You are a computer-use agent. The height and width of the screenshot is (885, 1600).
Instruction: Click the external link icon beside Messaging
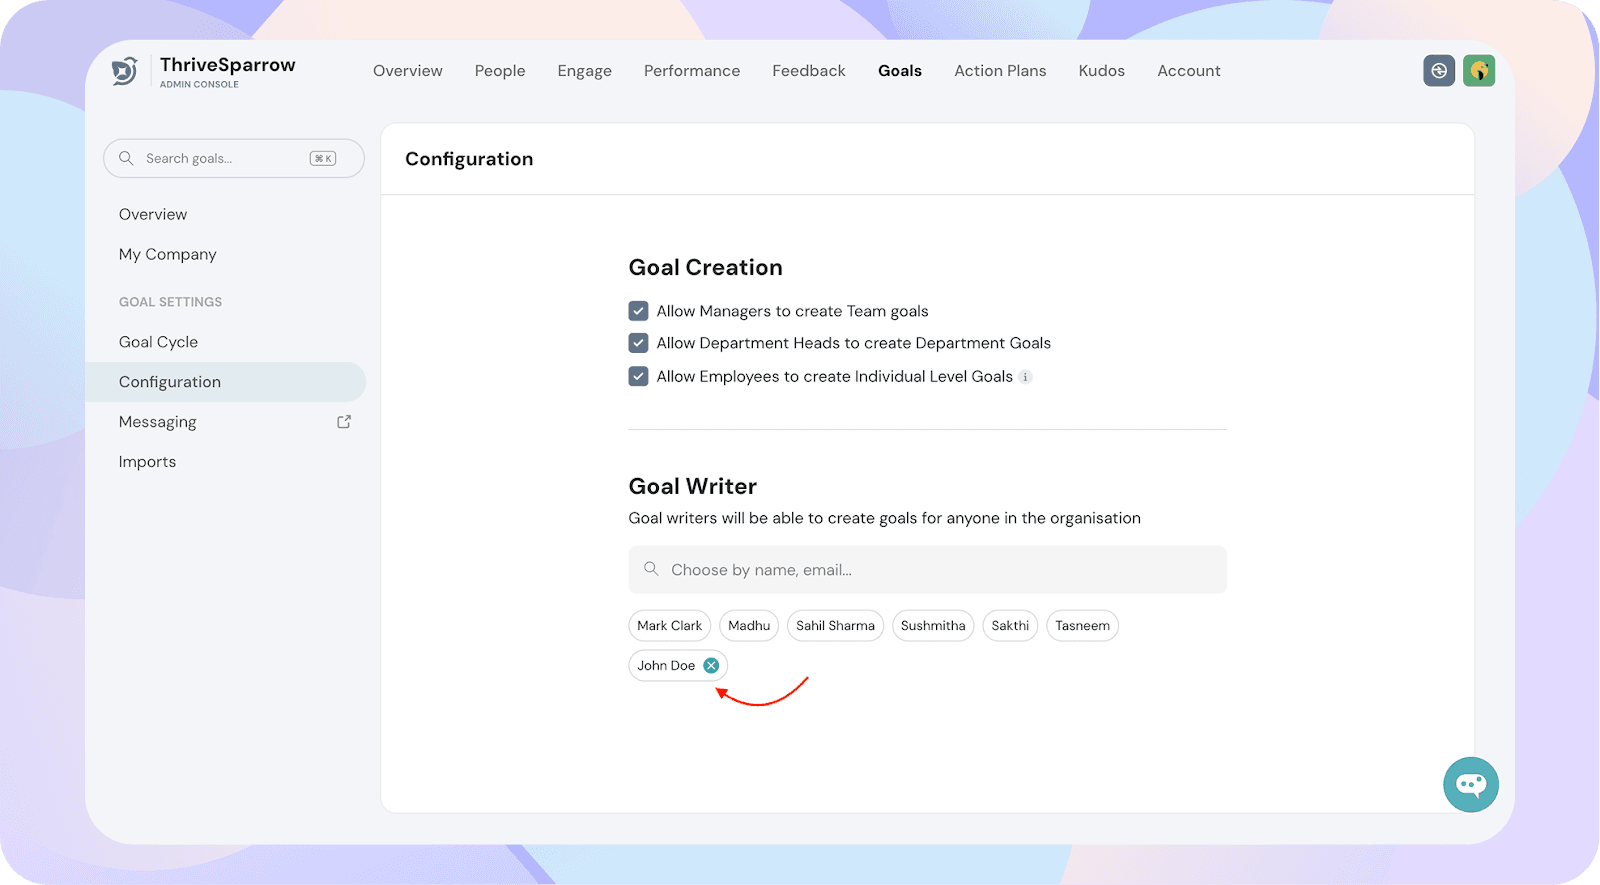point(344,422)
